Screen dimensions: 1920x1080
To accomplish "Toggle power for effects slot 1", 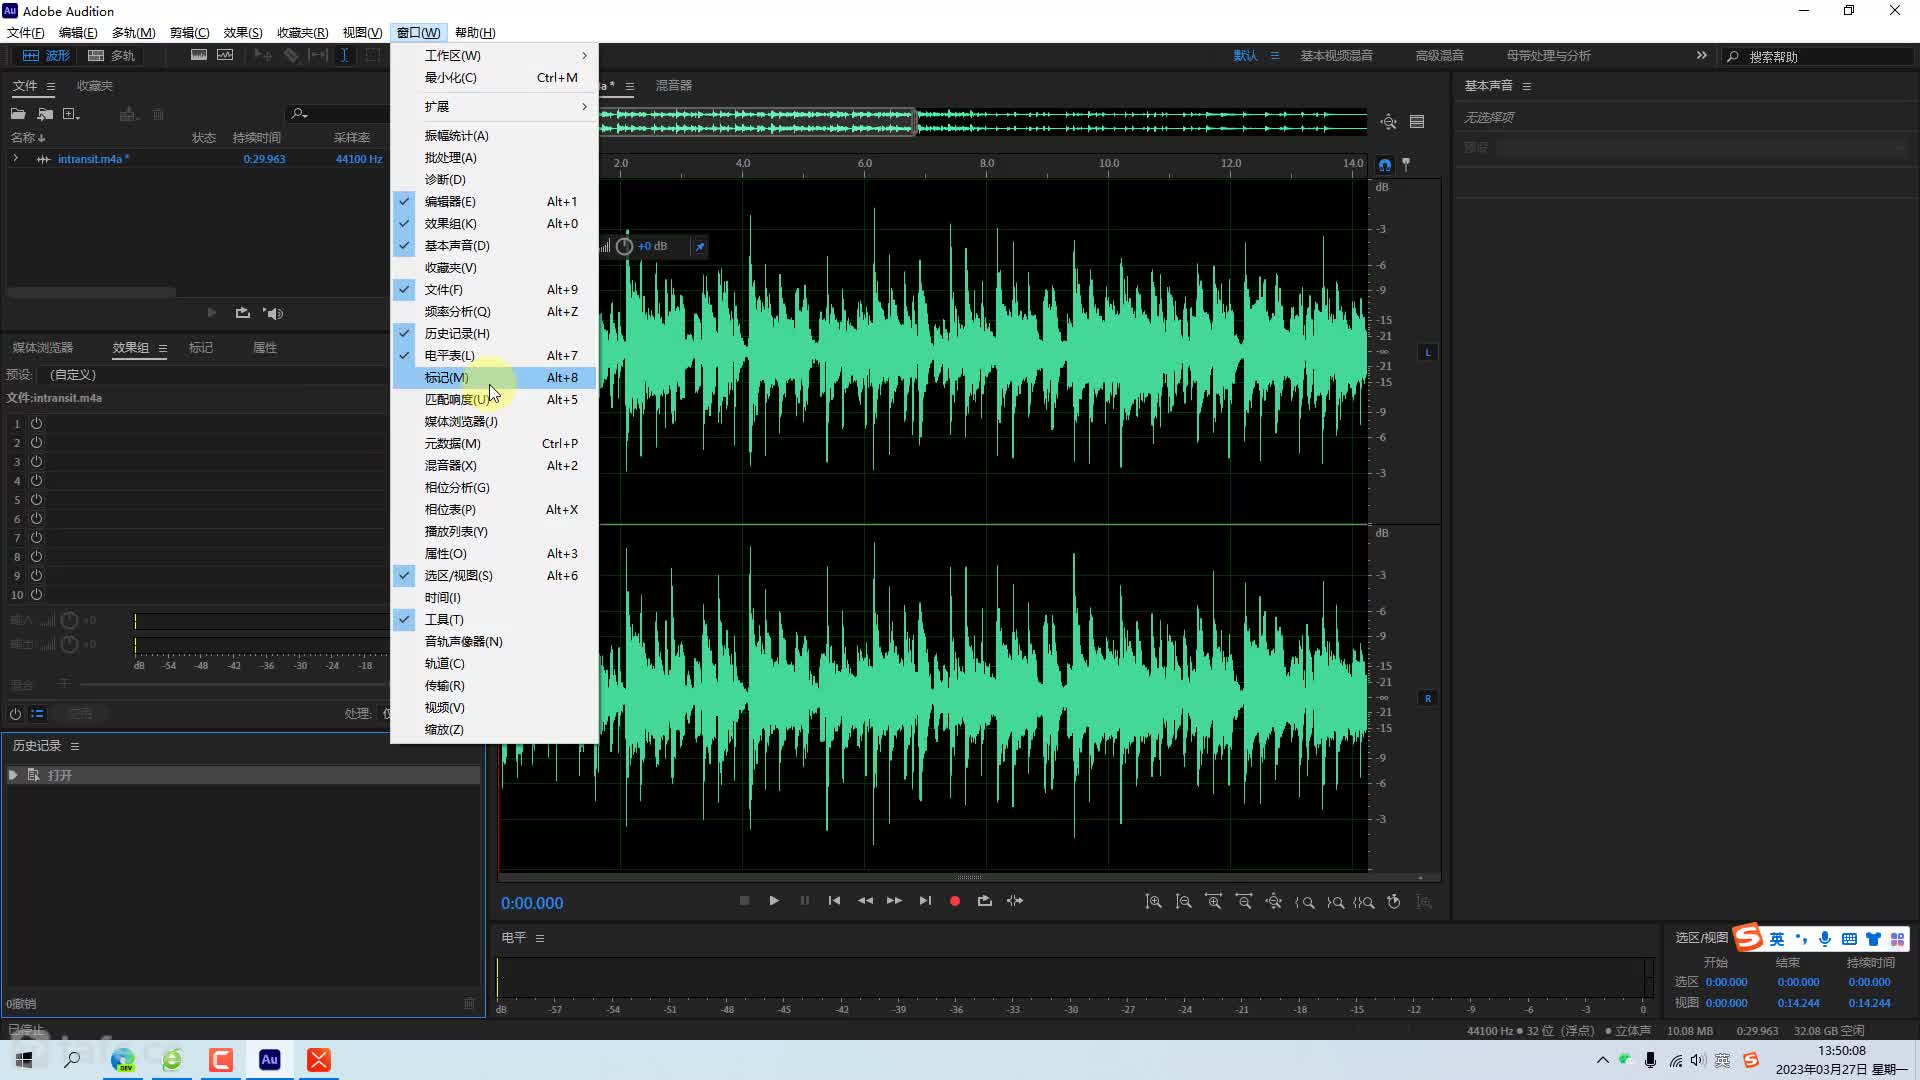I will [36, 423].
